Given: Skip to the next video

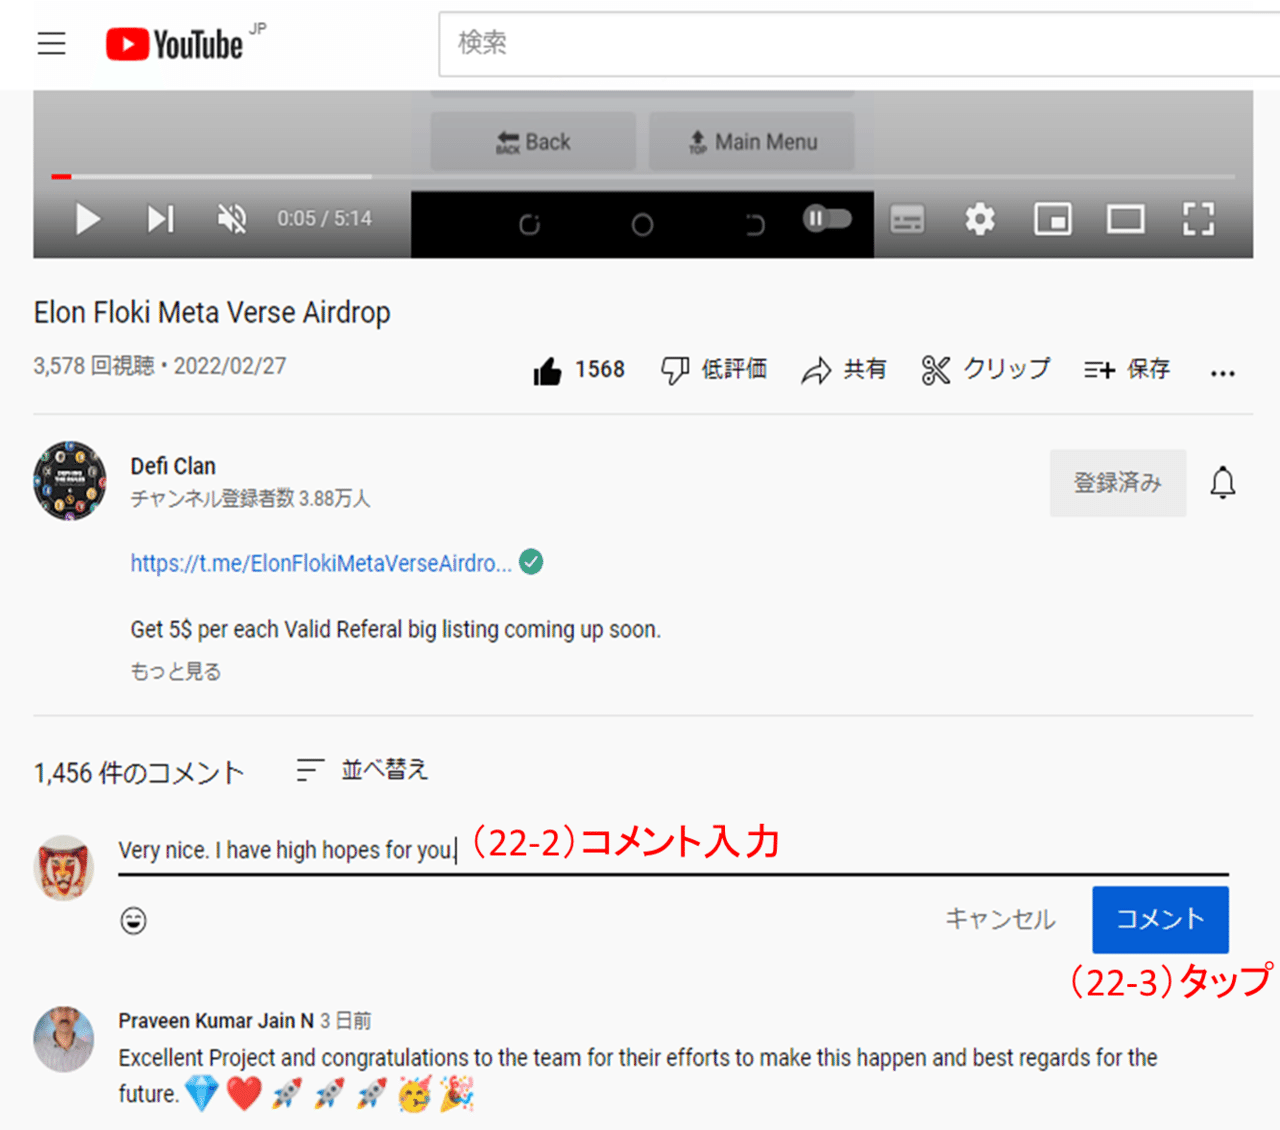Looking at the screenshot, I should click(x=161, y=219).
